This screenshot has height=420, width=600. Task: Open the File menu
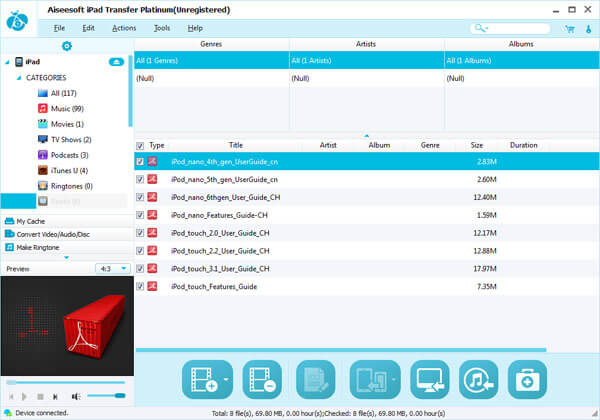tap(59, 28)
